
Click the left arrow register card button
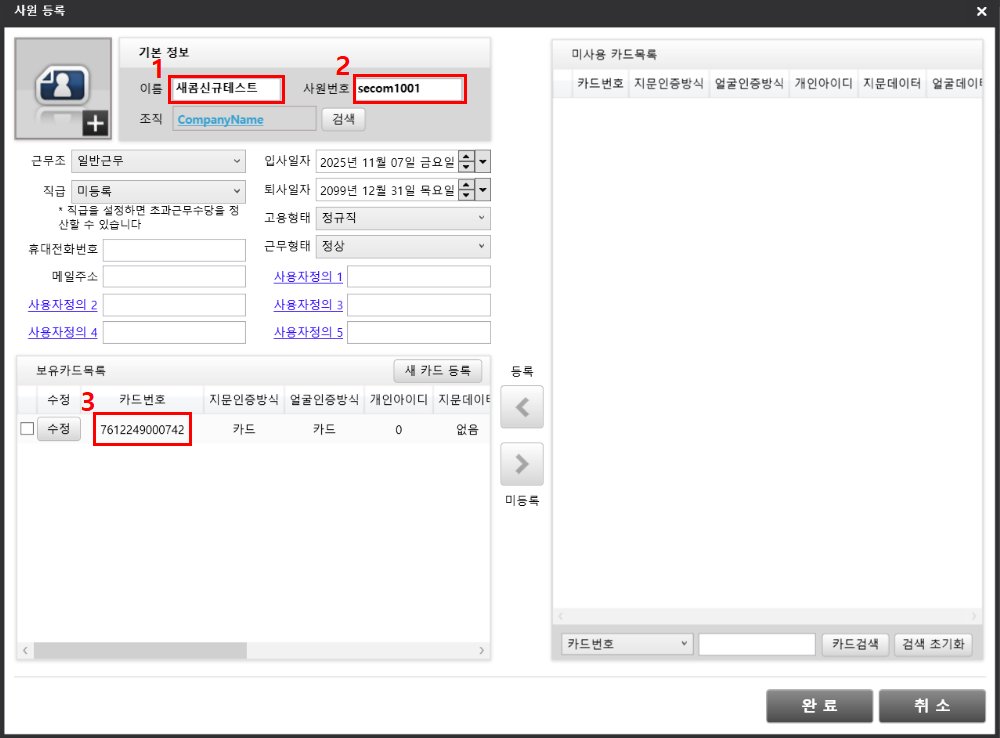(521, 407)
